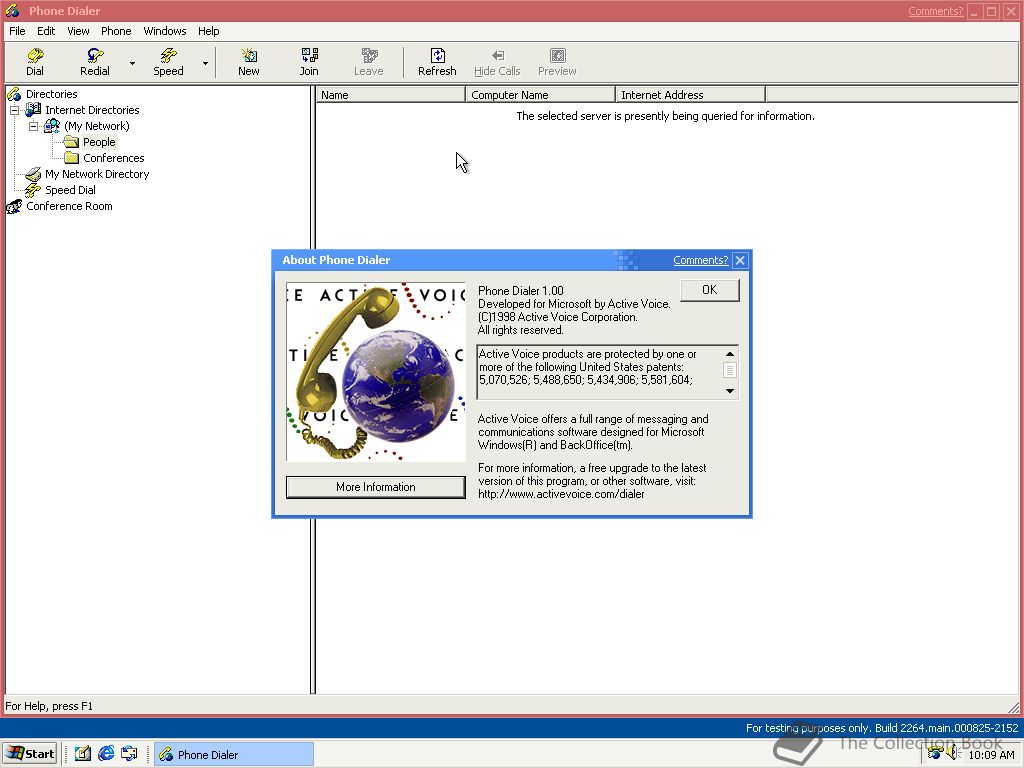Click the 'Phone Dialer 1.00' version text
This screenshot has width=1024, height=768.
(520, 291)
